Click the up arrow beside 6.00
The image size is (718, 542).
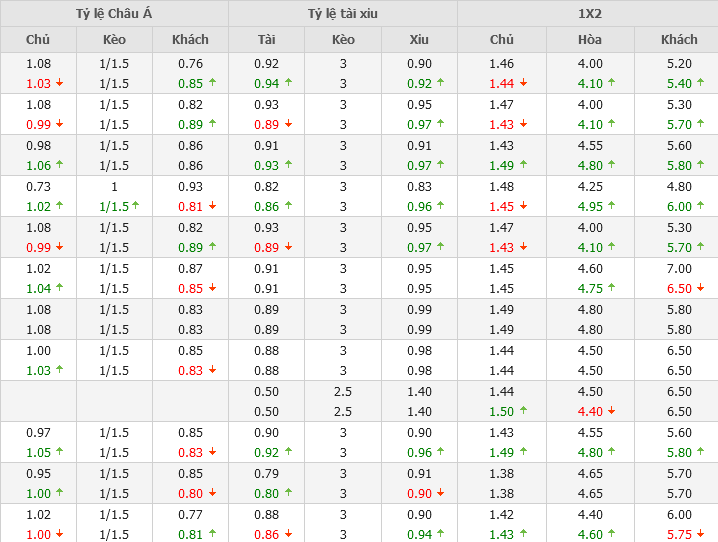pyautogui.click(x=700, y=206)
